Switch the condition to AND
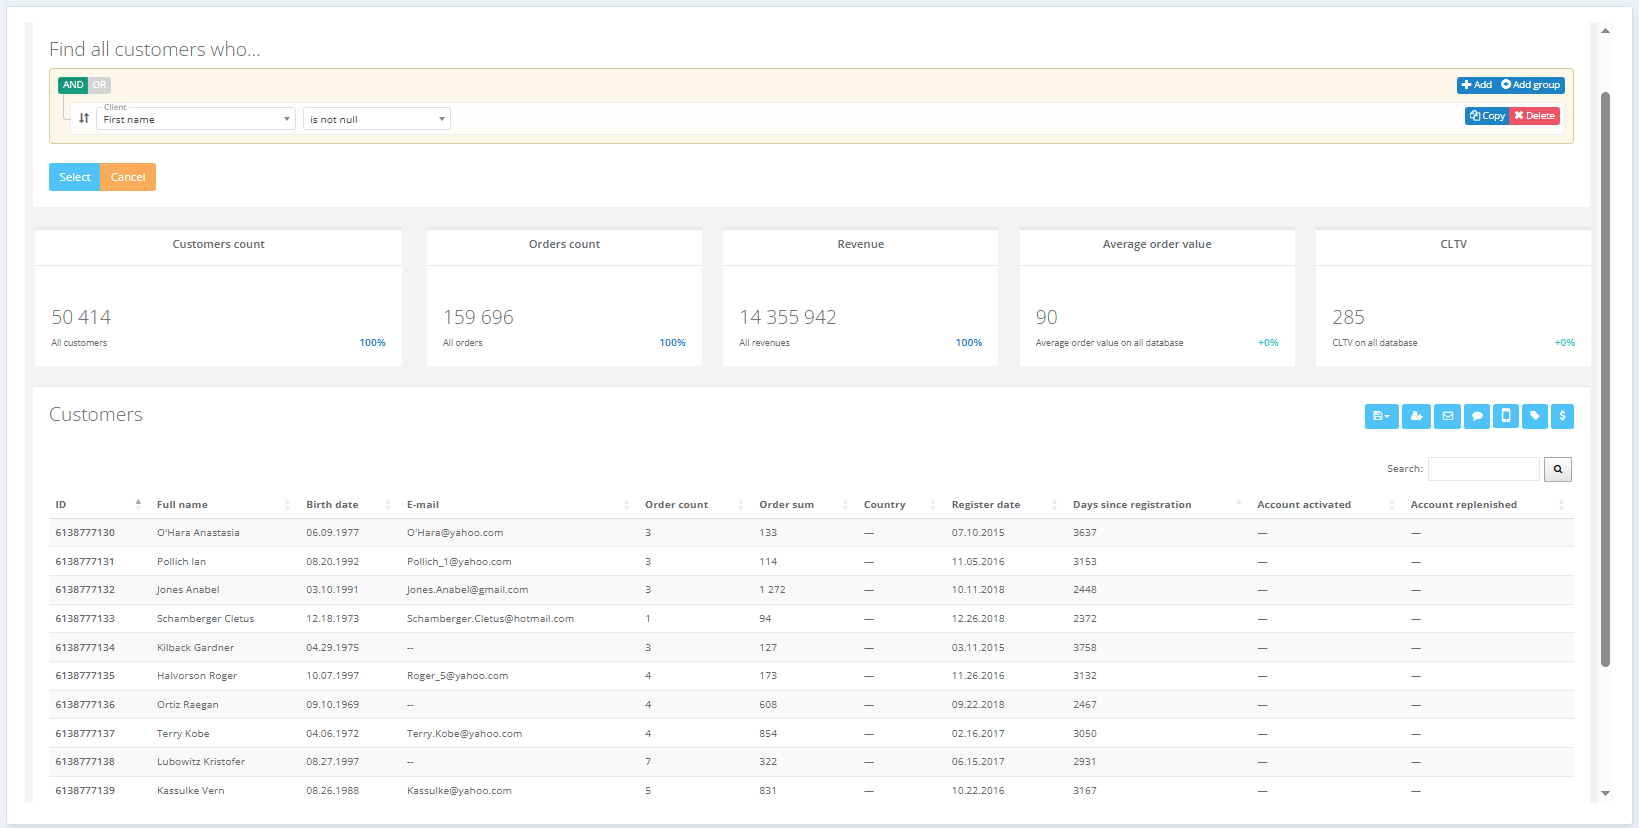 73,85
